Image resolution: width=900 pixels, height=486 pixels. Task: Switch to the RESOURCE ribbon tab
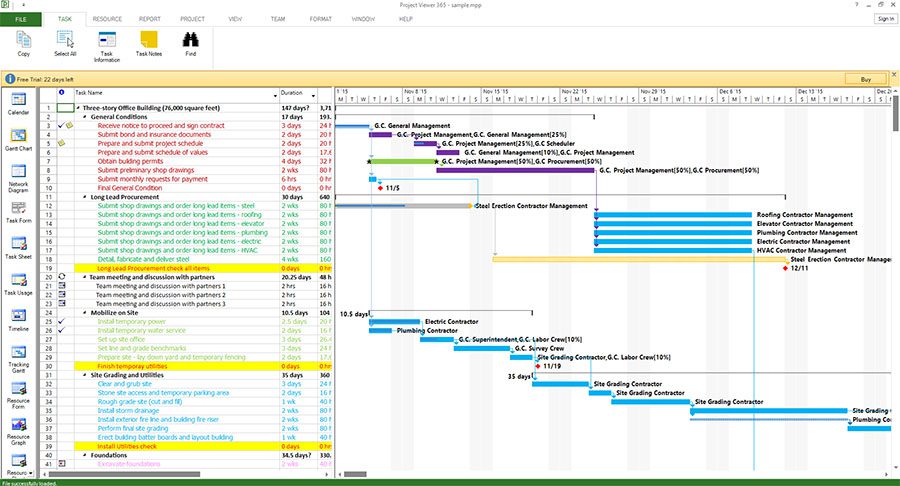pos(107,19)
